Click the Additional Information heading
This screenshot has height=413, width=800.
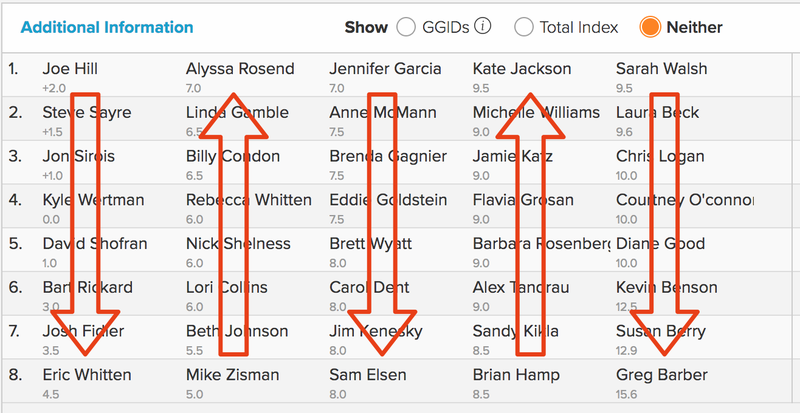(x=107, y=27)
